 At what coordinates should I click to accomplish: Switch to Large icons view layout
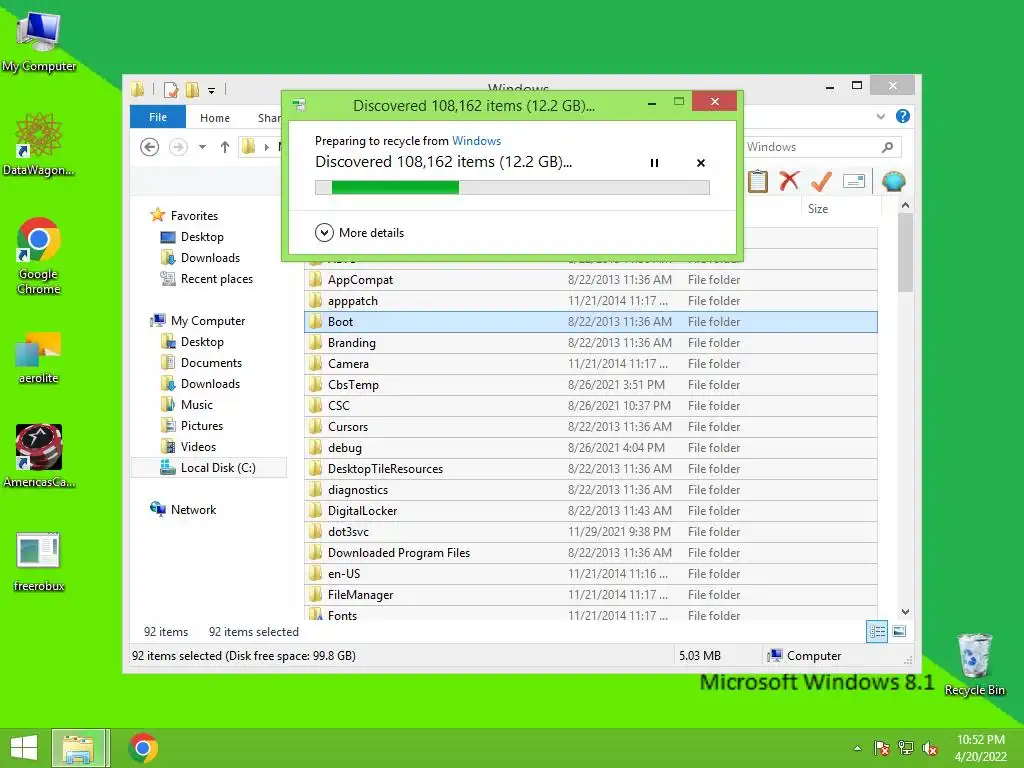pos(899,632)
